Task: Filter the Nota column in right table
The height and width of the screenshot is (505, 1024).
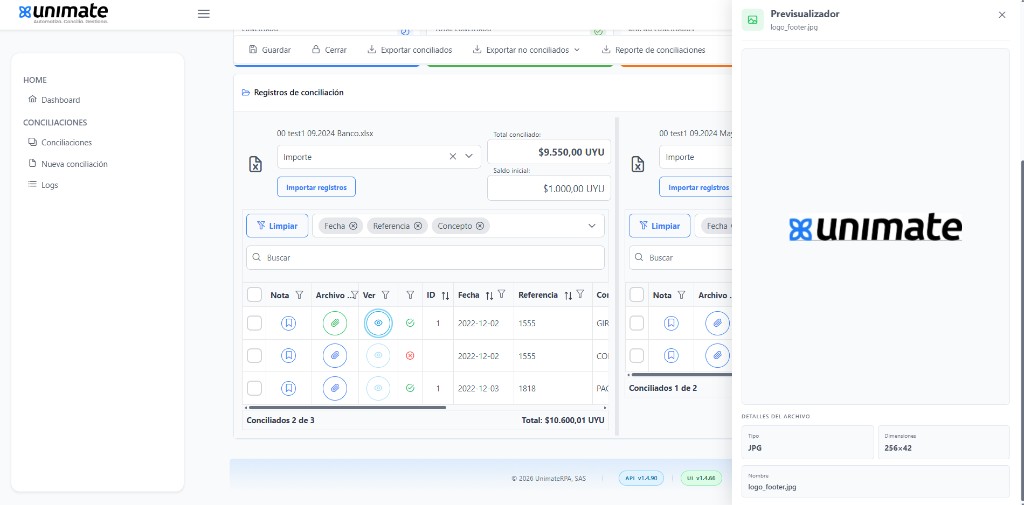Action: point(682,295)
